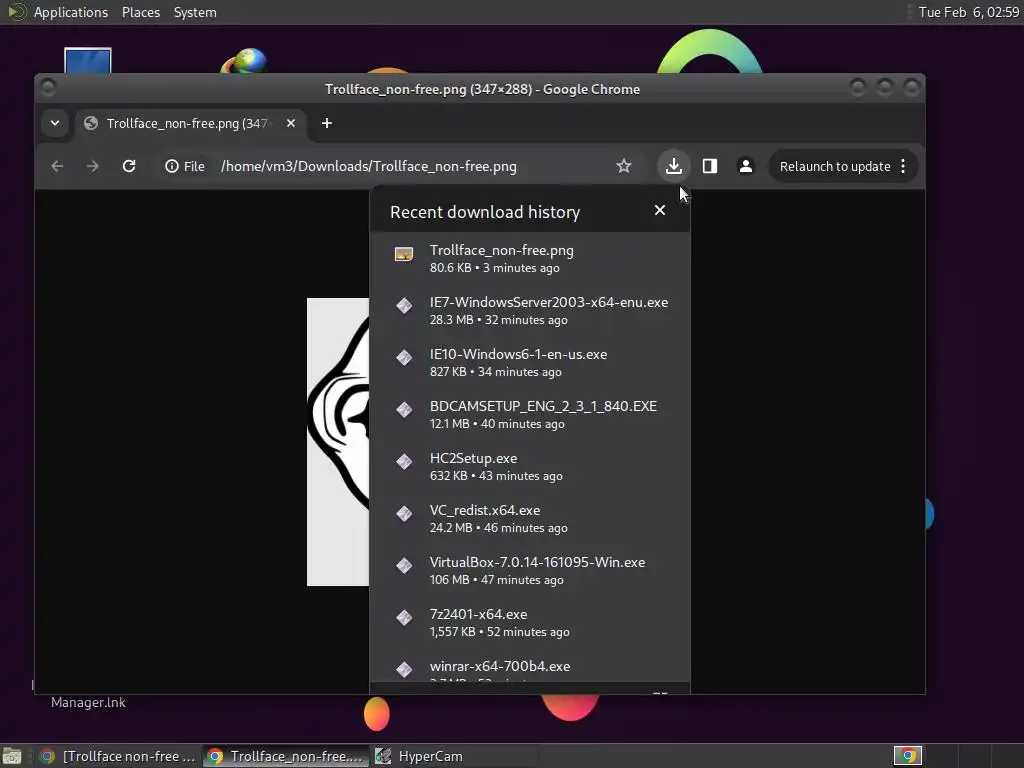Click the exe icon beside 7z2401-x64.exe
The image size is (1024, 768).
(404, 617)
